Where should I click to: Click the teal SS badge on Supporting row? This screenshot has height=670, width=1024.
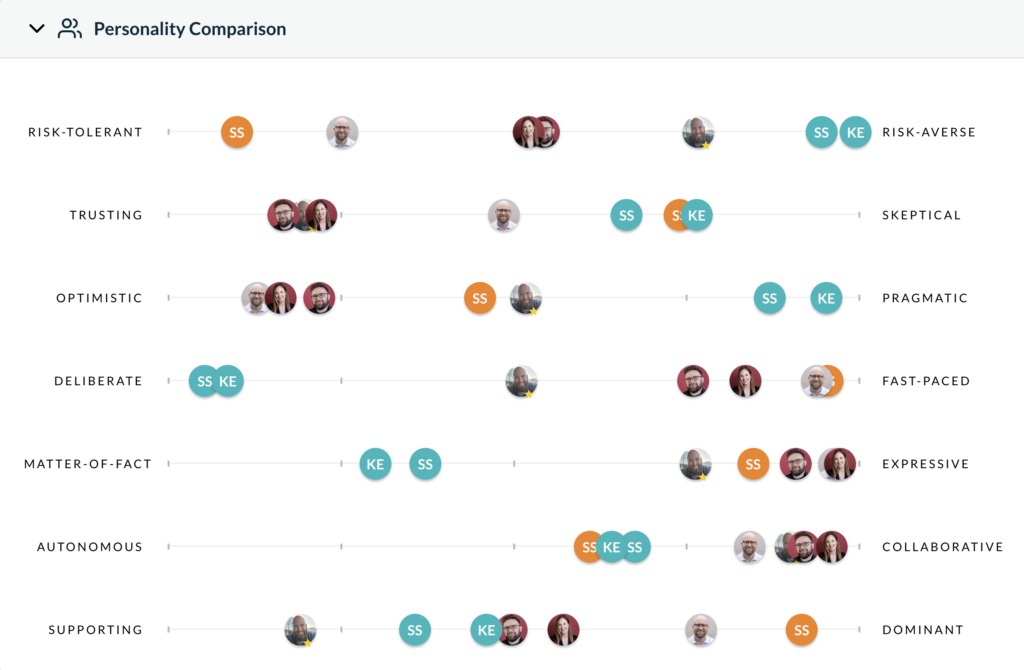pos(415,630)
